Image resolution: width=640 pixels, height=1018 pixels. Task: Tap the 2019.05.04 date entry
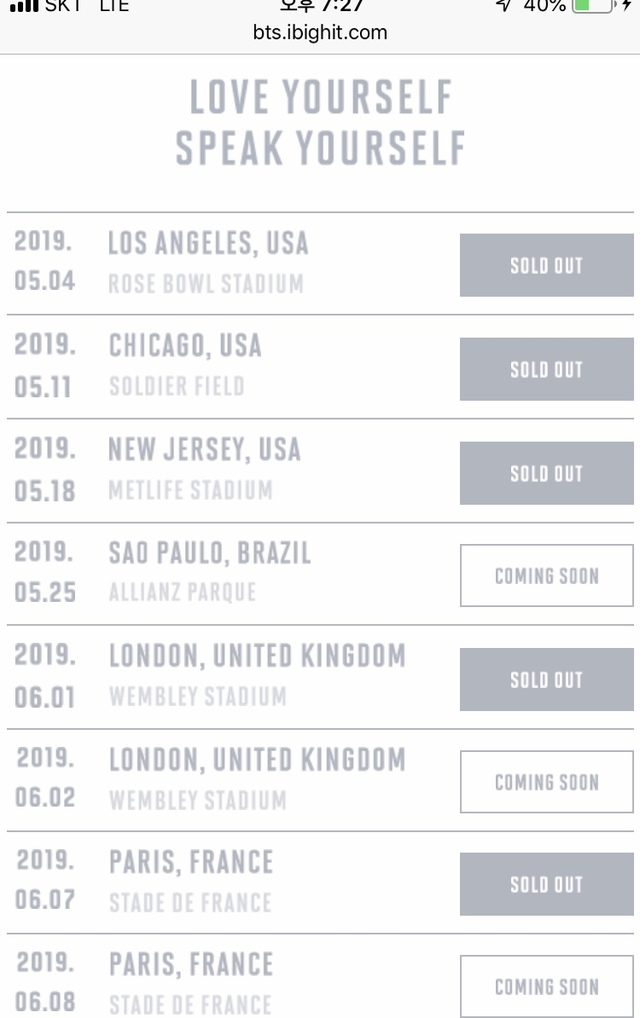point(44,261)
